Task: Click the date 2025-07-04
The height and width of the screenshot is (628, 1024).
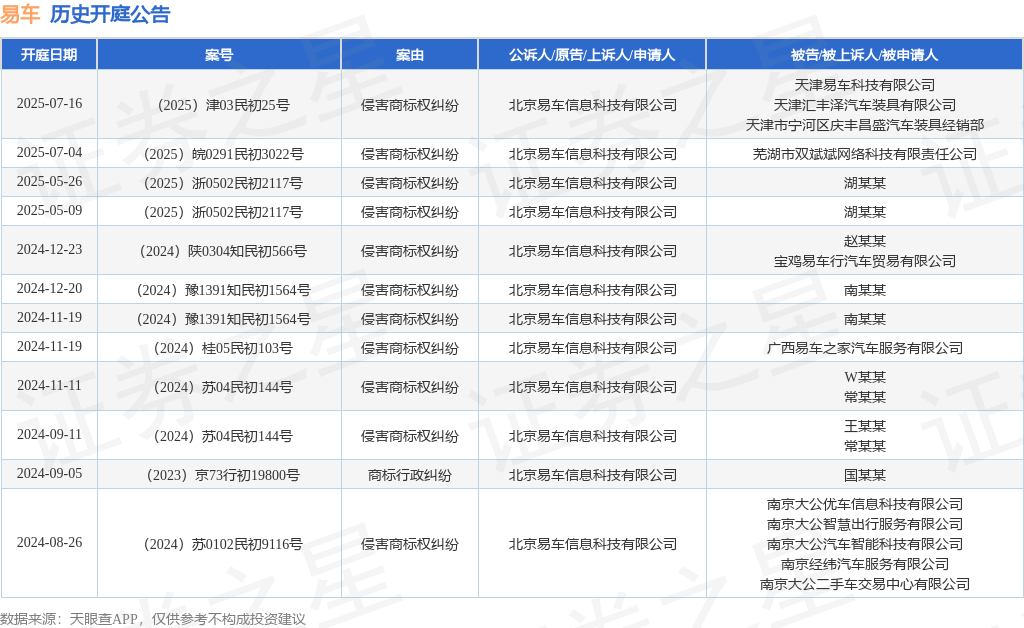Action: pyautogui.click(x=49, y=152)
